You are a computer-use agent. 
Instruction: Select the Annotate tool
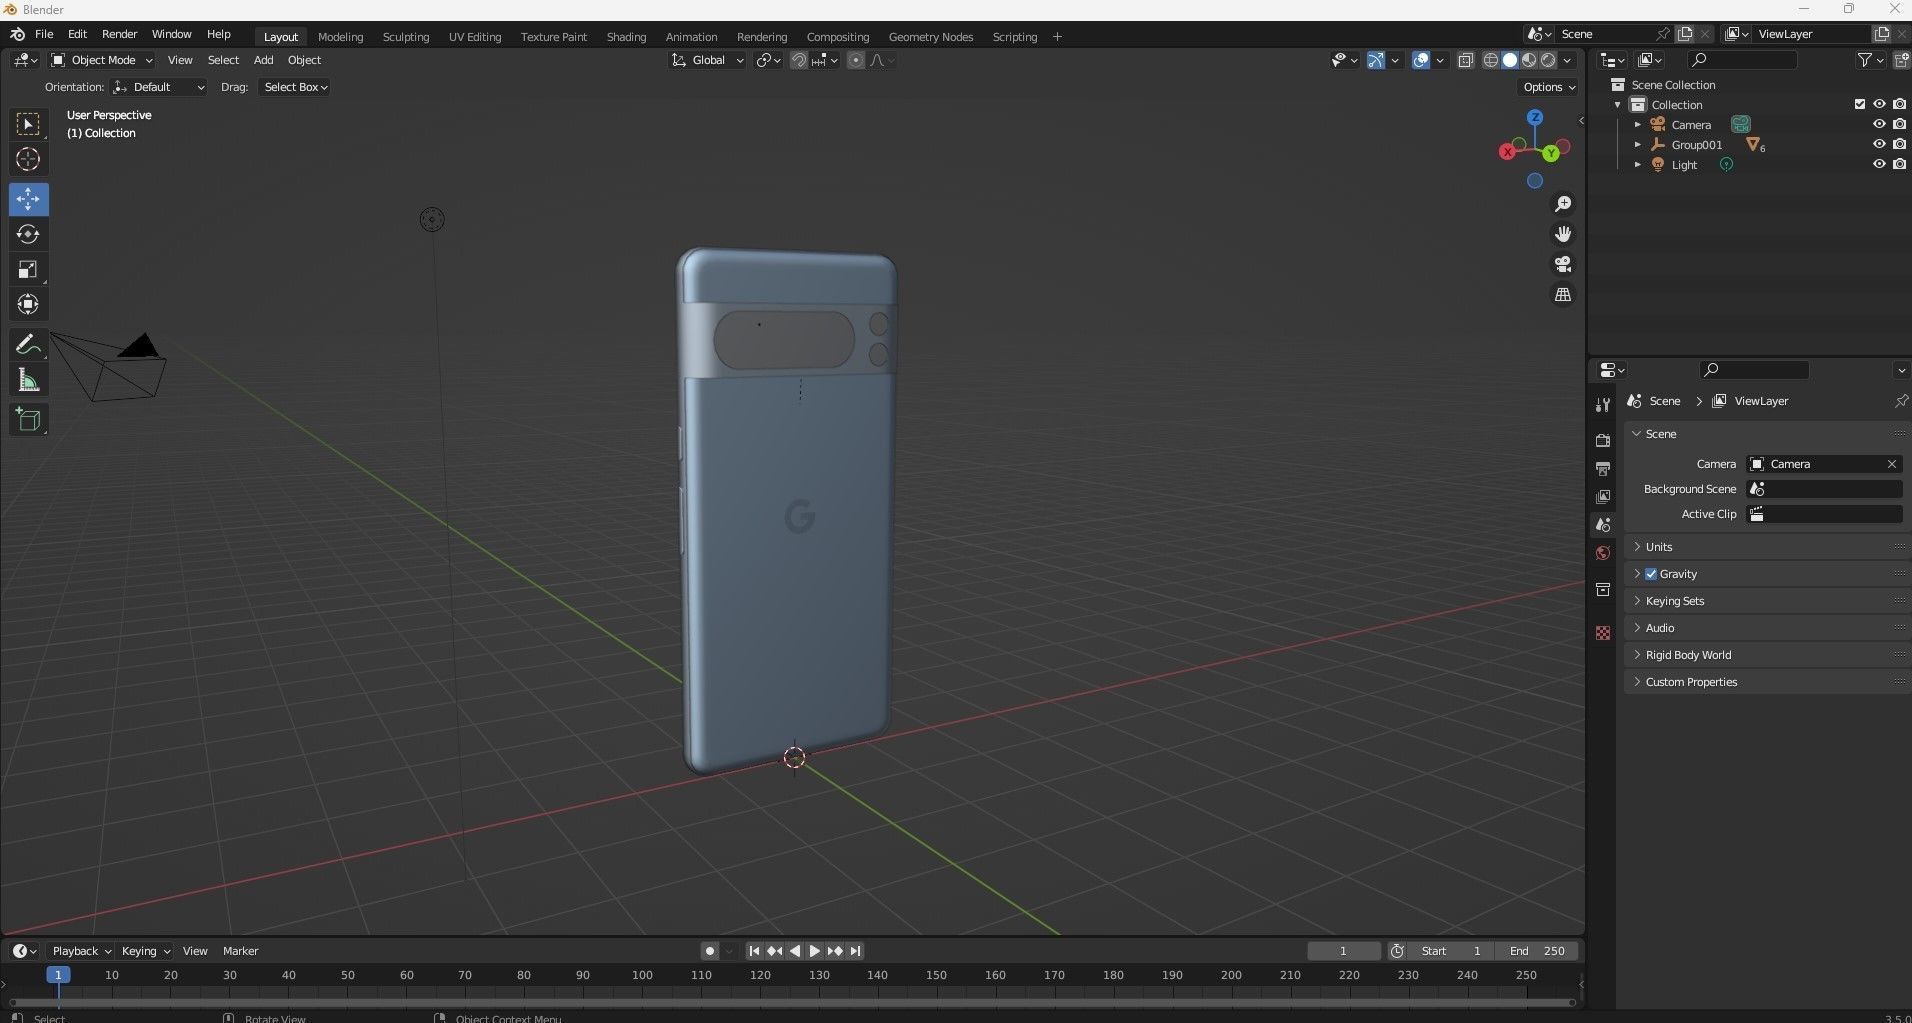28,345
